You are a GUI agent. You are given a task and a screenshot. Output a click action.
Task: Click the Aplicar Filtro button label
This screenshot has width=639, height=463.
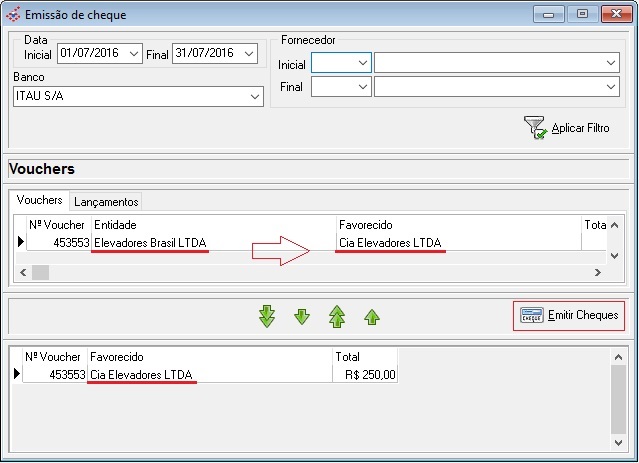click(580, 129)
